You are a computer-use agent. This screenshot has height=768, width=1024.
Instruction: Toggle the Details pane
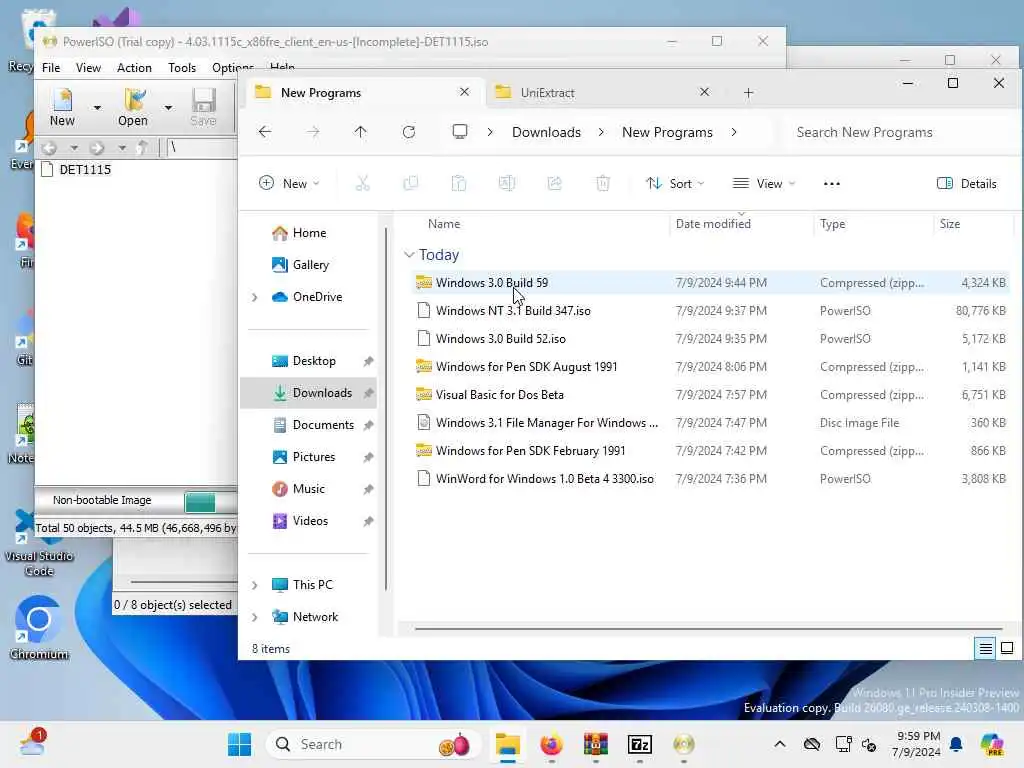967,184
